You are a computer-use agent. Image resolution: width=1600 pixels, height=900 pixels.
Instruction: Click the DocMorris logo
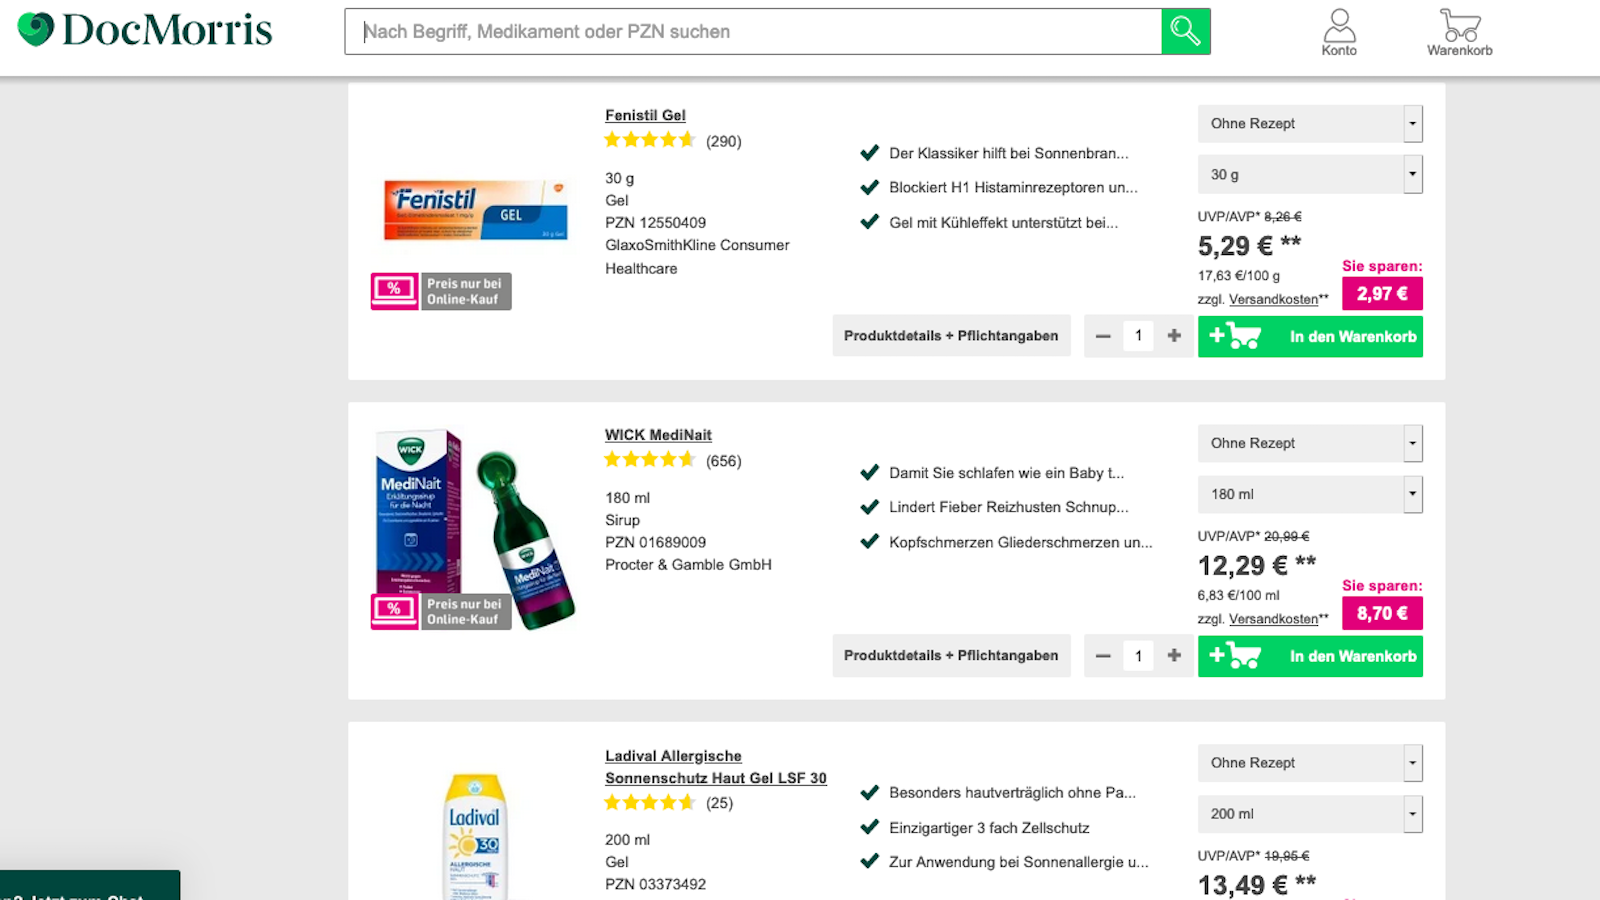pos(145,30)
